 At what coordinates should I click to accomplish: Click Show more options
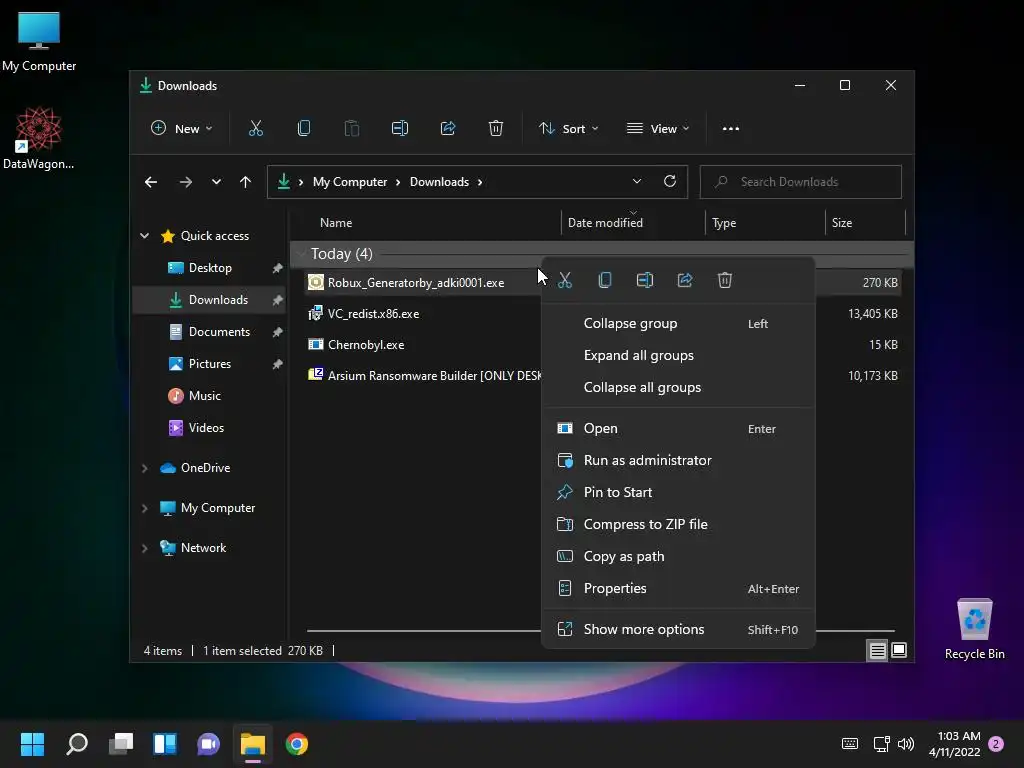678,630
